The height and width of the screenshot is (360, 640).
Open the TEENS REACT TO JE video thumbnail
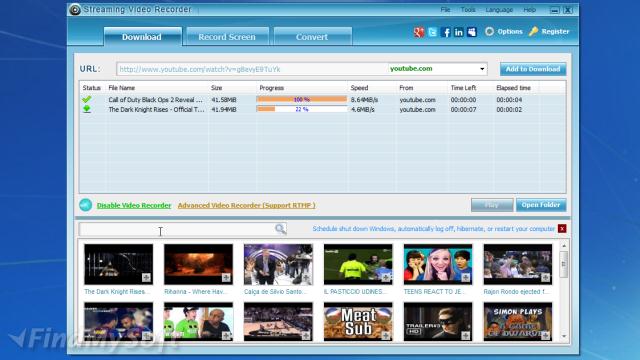click(x=438, y=264)
